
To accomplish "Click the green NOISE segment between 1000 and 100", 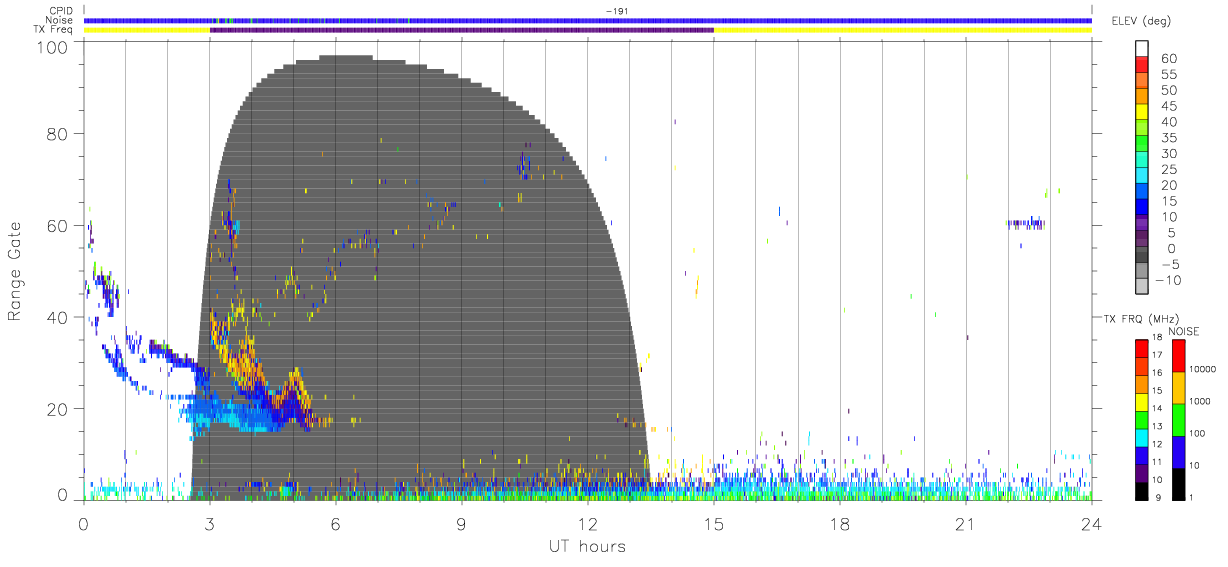I will (x=1179, y=420).
